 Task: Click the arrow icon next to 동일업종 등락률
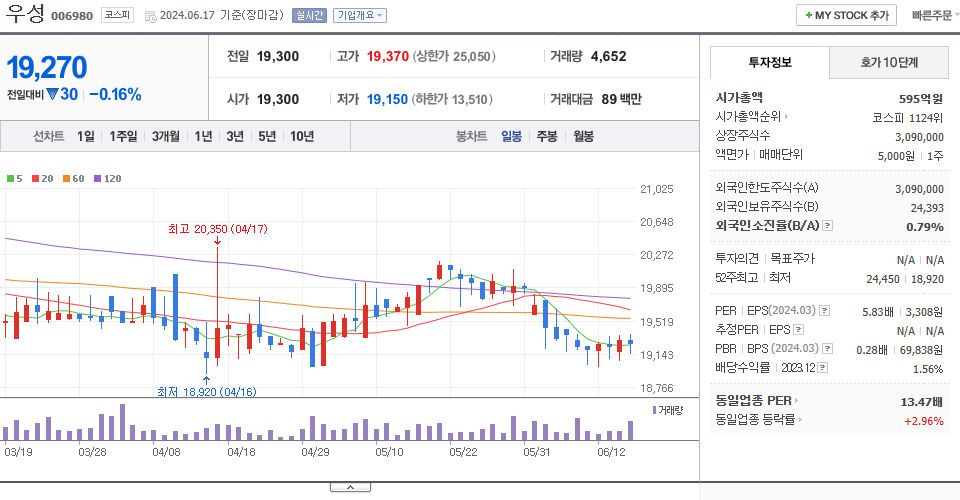point(800,420)
